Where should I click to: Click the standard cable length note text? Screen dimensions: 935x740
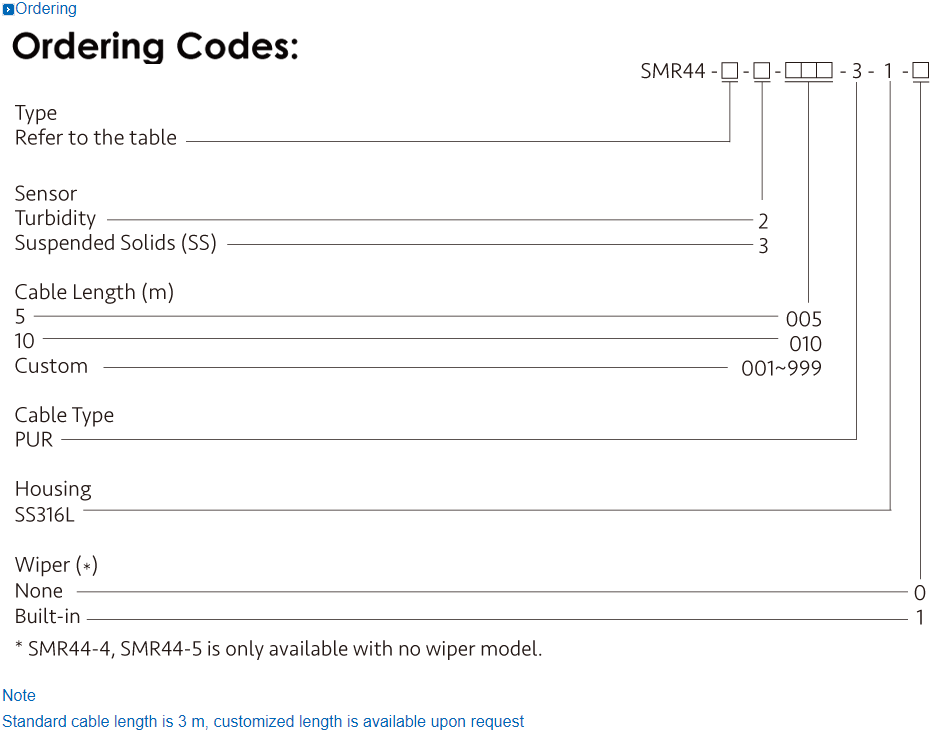coord(263,721)
